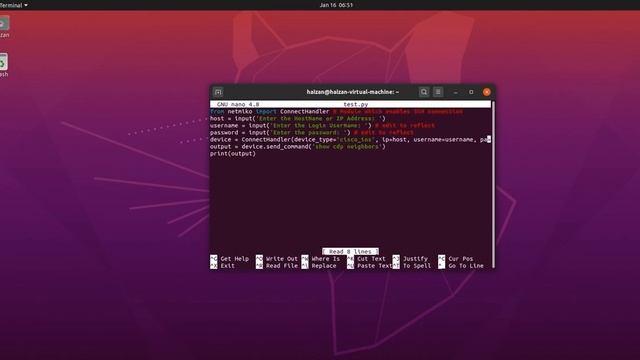Select the home folder desktop icon

tap(4, 27)
